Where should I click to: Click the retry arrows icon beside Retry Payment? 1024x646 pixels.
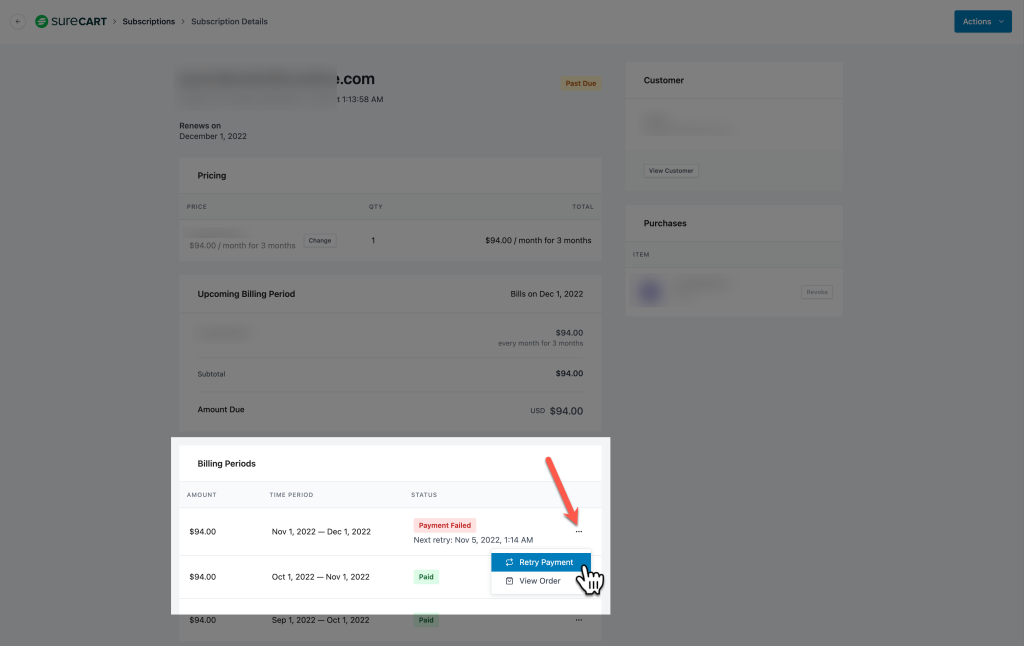tap(510, 562)
